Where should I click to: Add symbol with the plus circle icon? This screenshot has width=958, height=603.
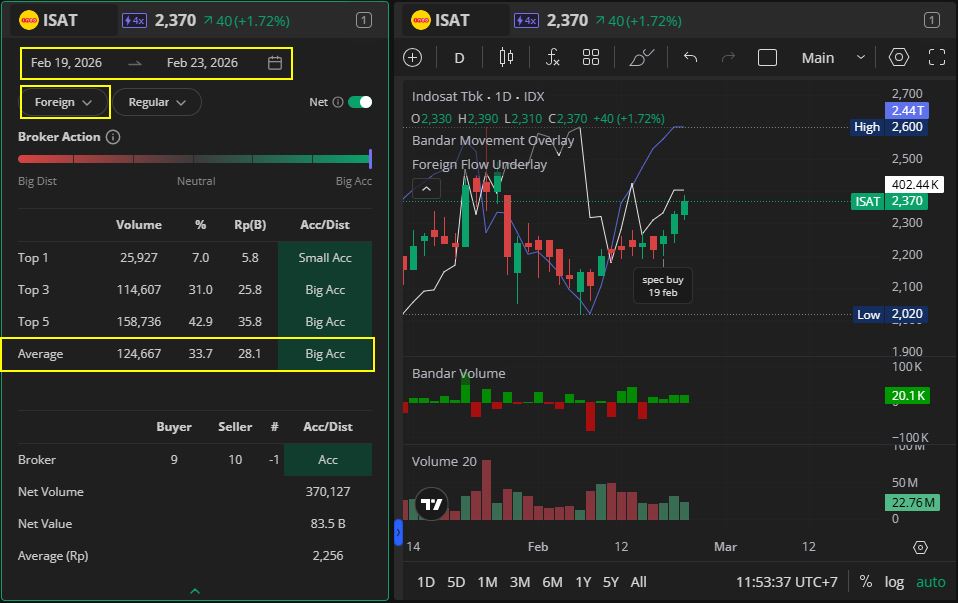[x=413, y=57]
